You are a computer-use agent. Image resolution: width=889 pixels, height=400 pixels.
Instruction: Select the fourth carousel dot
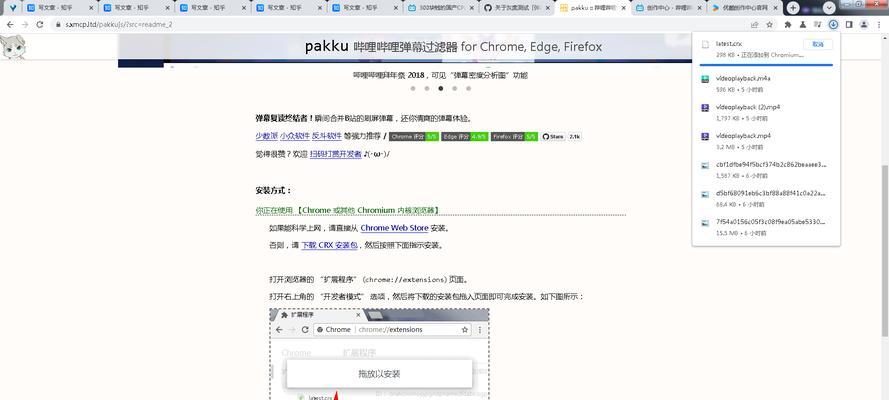coord(455,88)
